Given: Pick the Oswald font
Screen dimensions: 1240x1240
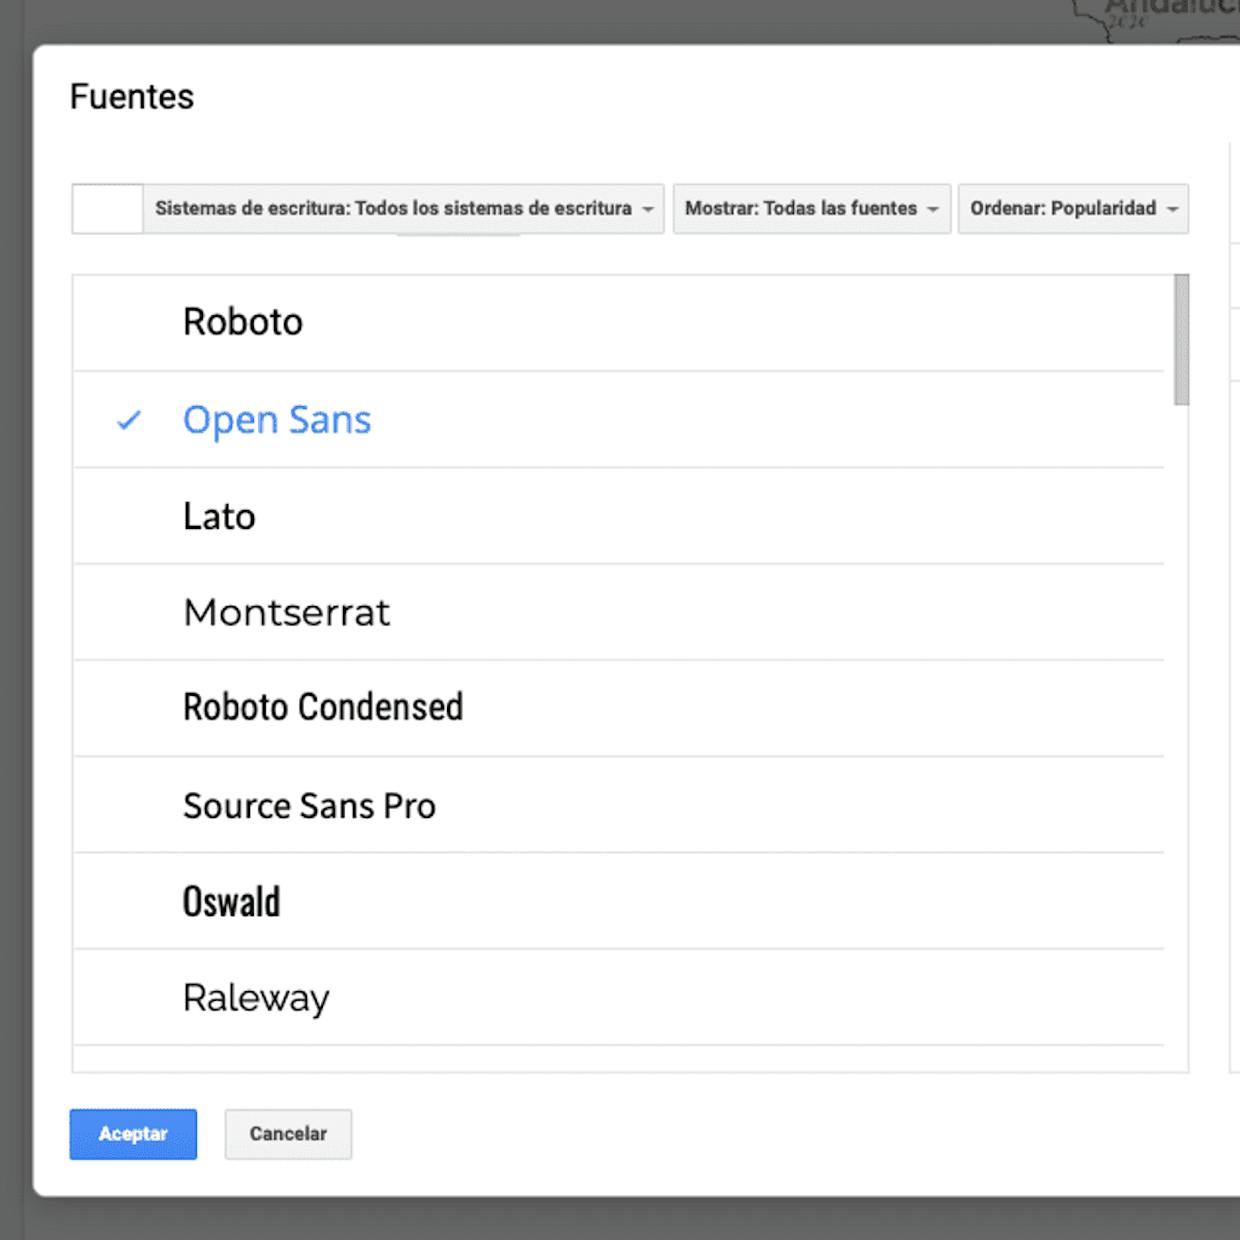Looking at the screenshot, I should [619, 901].
